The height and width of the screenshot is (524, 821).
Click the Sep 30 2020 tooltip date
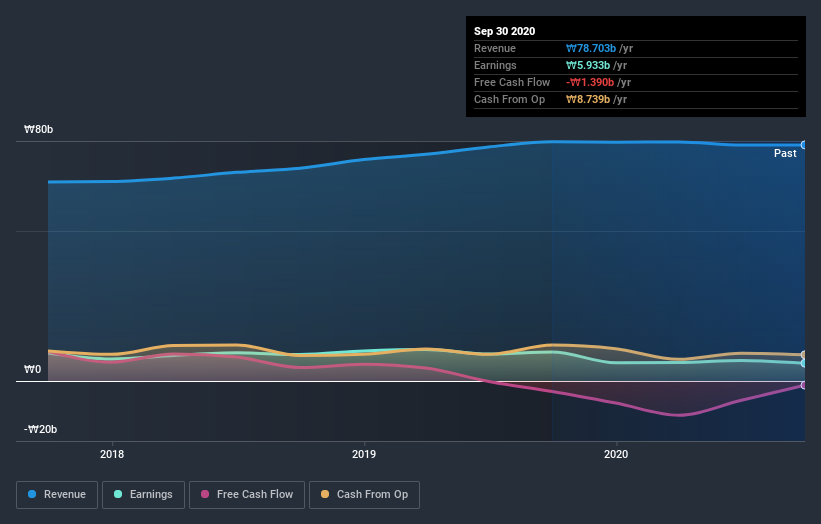pyautogui.click(x=504, y=31)
